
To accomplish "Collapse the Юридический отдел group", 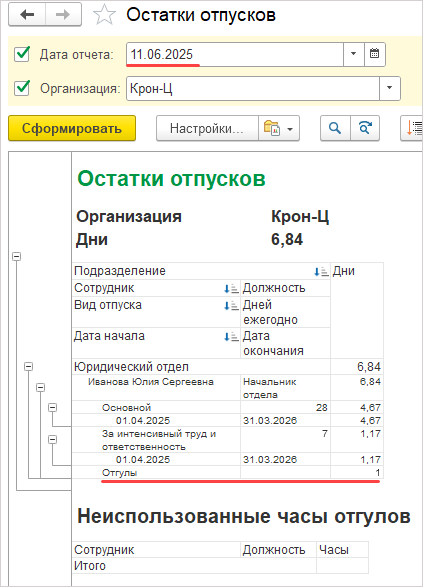I will point(28,367).
